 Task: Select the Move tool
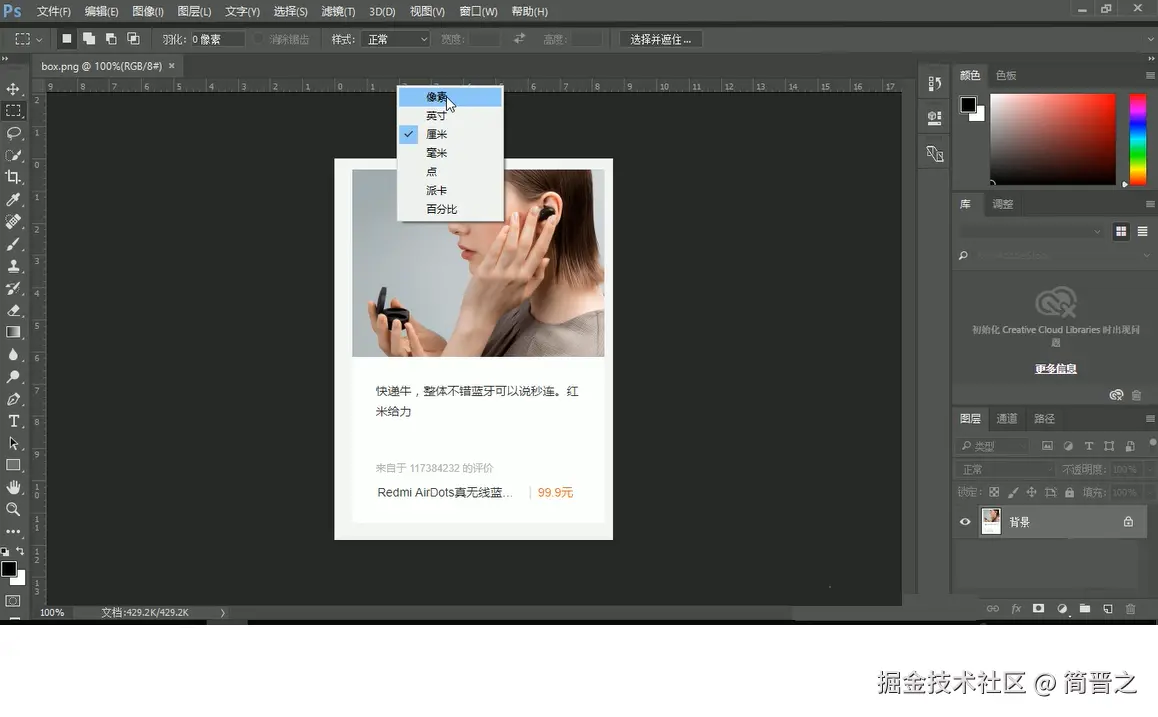pos(13,89)
